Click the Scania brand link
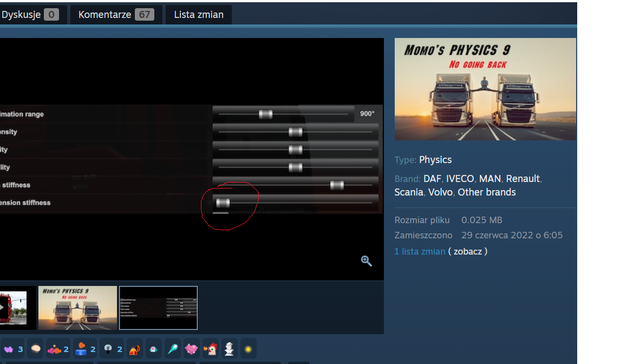 click(x=409, y=192)
